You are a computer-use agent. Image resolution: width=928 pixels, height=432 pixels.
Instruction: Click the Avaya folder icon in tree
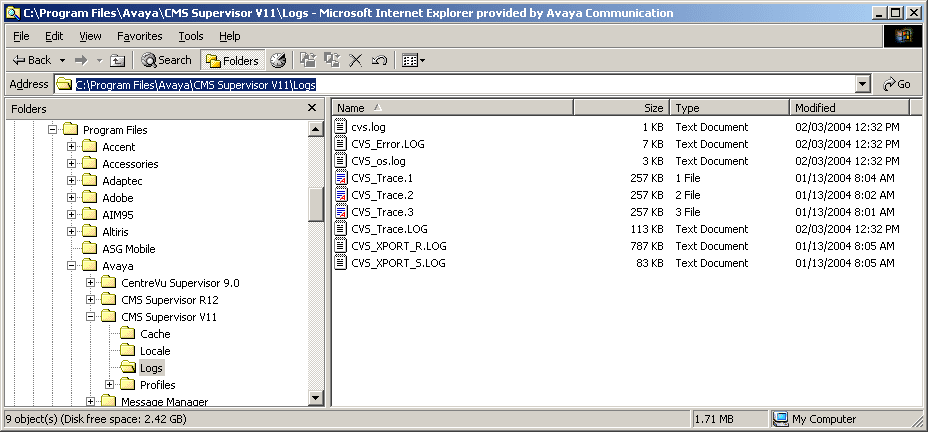[89, 266]
